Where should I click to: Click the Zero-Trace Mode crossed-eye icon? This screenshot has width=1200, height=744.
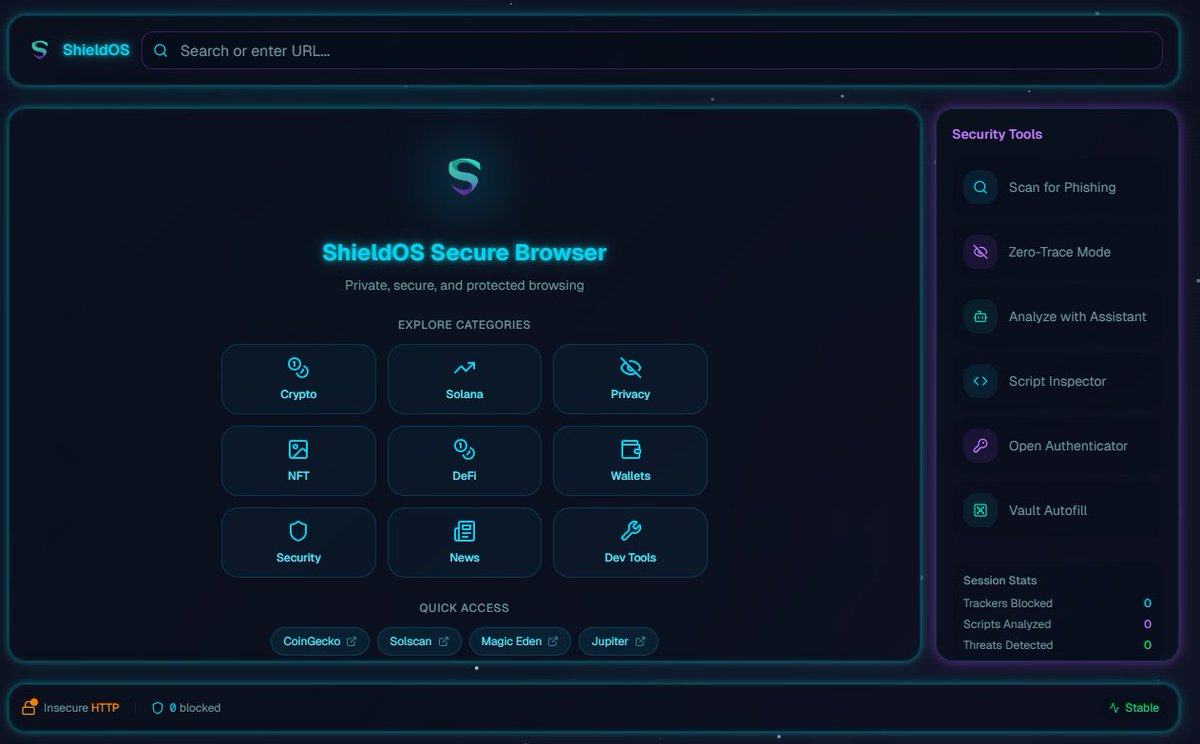[980, 252]
